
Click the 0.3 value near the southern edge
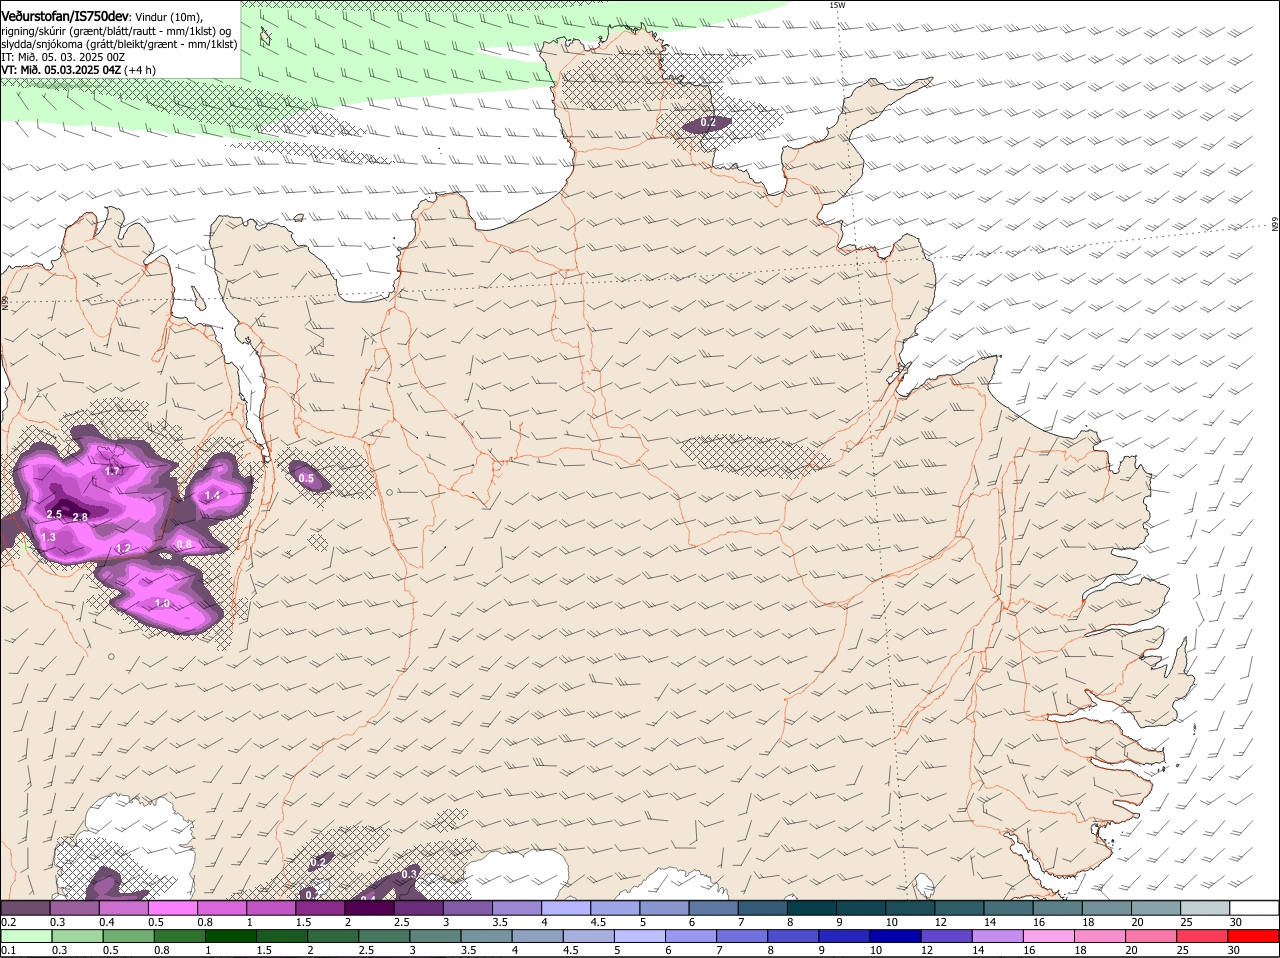pyautogui.click(x=408, y=874)
